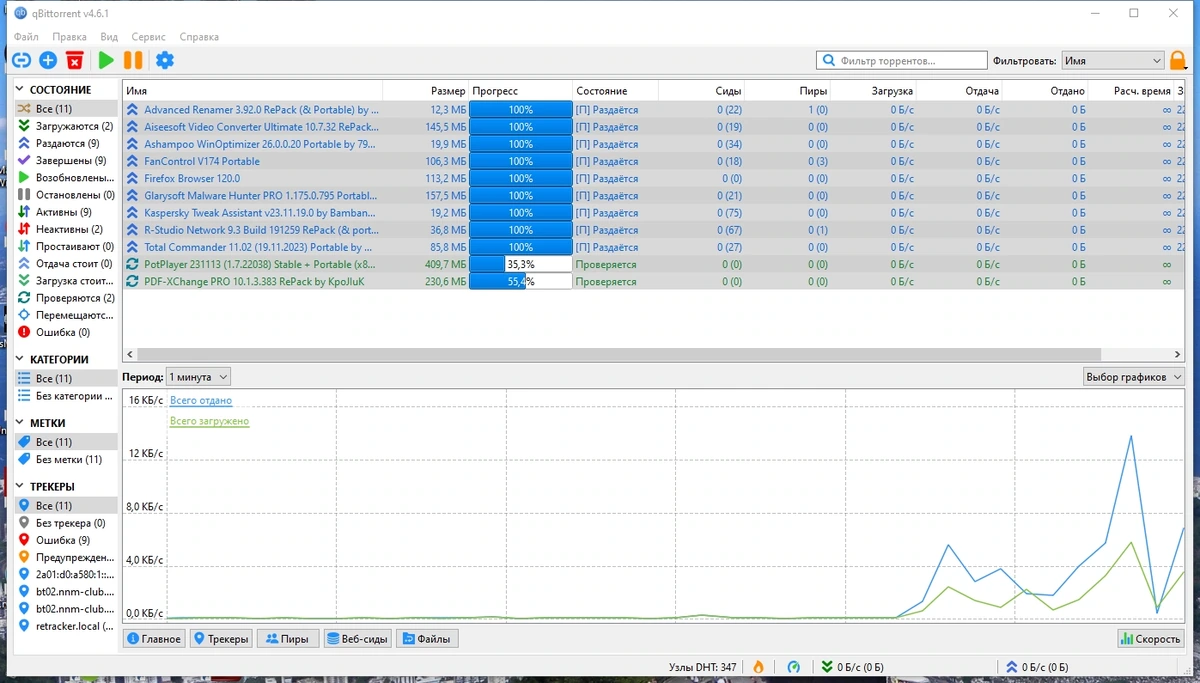Select the Advanced Renamer 3.92.0 torrent

(654, 110)
